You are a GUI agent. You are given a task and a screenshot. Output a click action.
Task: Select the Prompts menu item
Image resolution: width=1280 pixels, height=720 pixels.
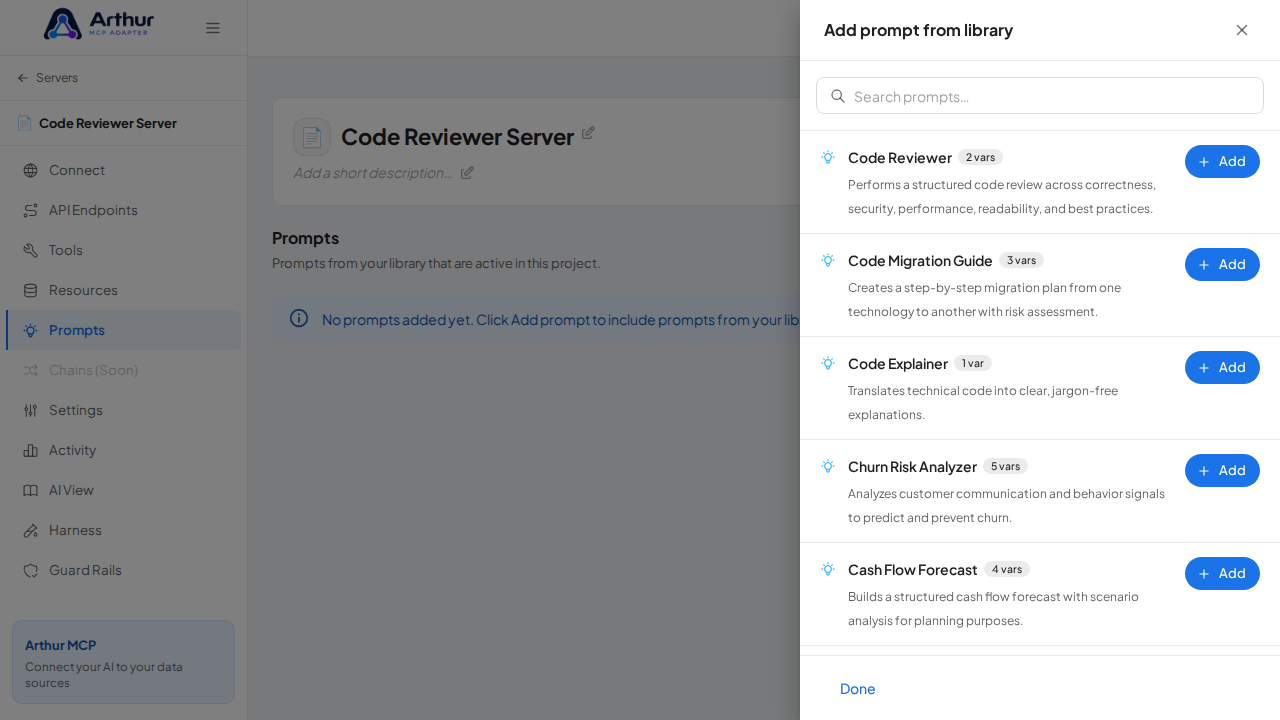(123, 330)
